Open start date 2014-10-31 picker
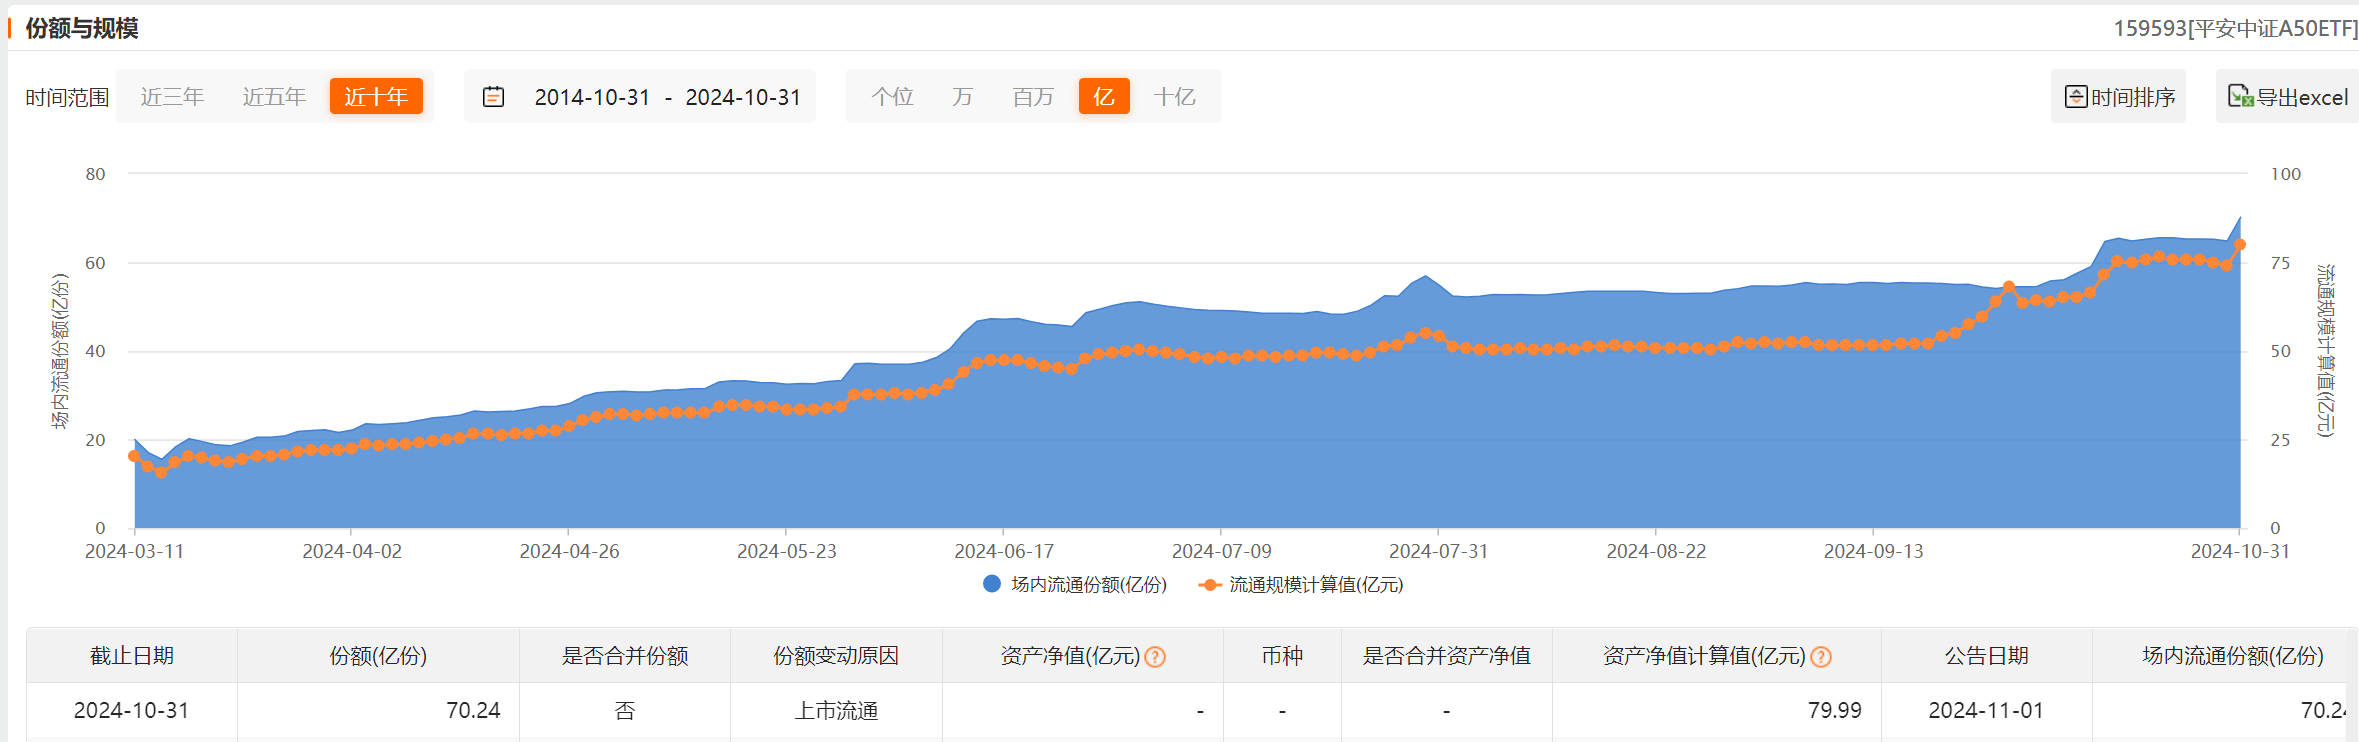Screen dimensions: 2359x742 point(592,97)
